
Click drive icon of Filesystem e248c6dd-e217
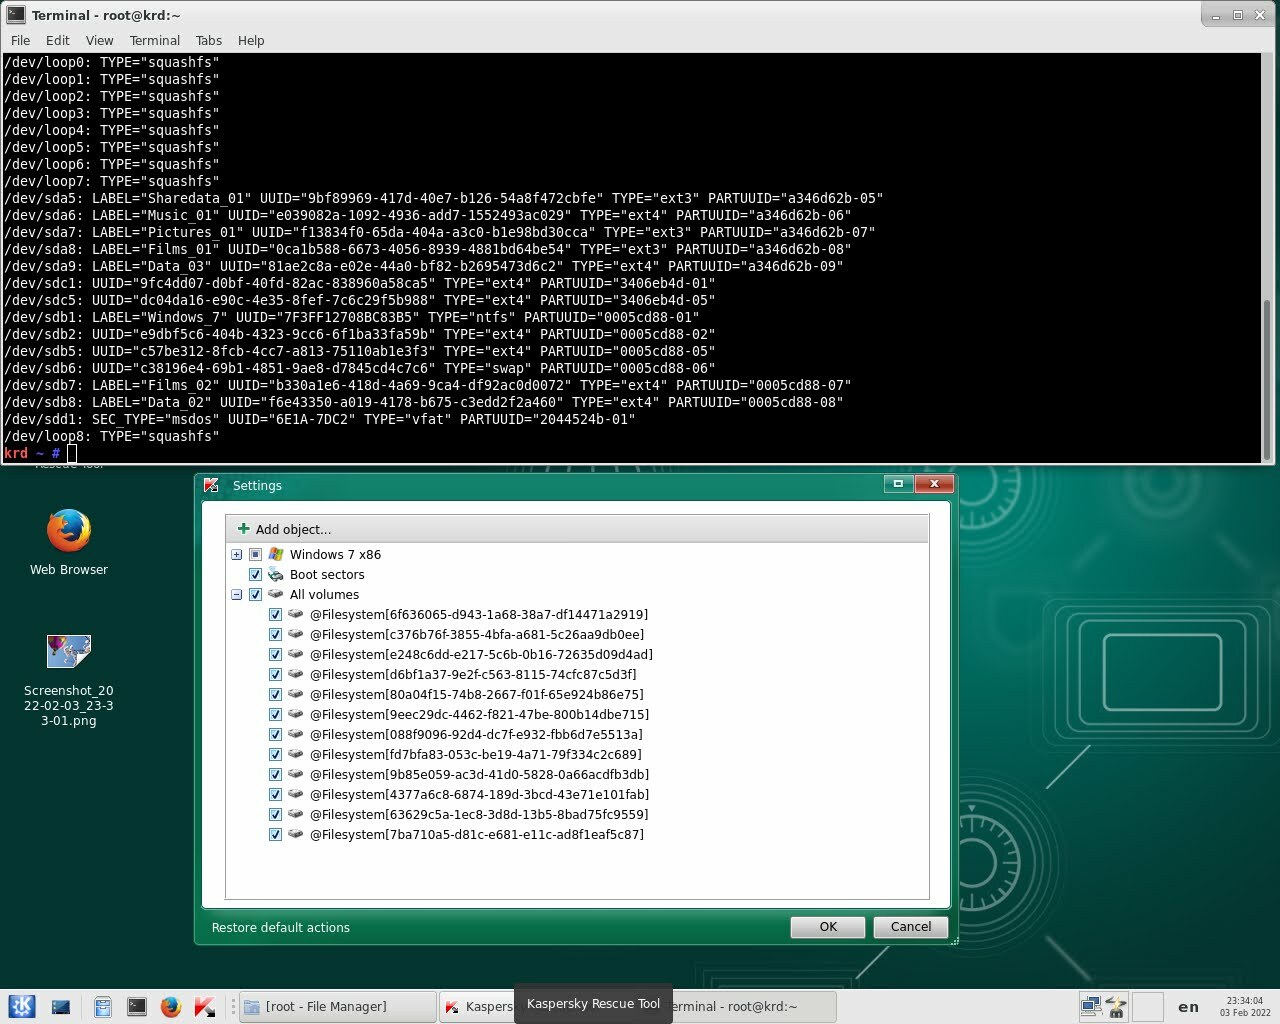(296, 654)
